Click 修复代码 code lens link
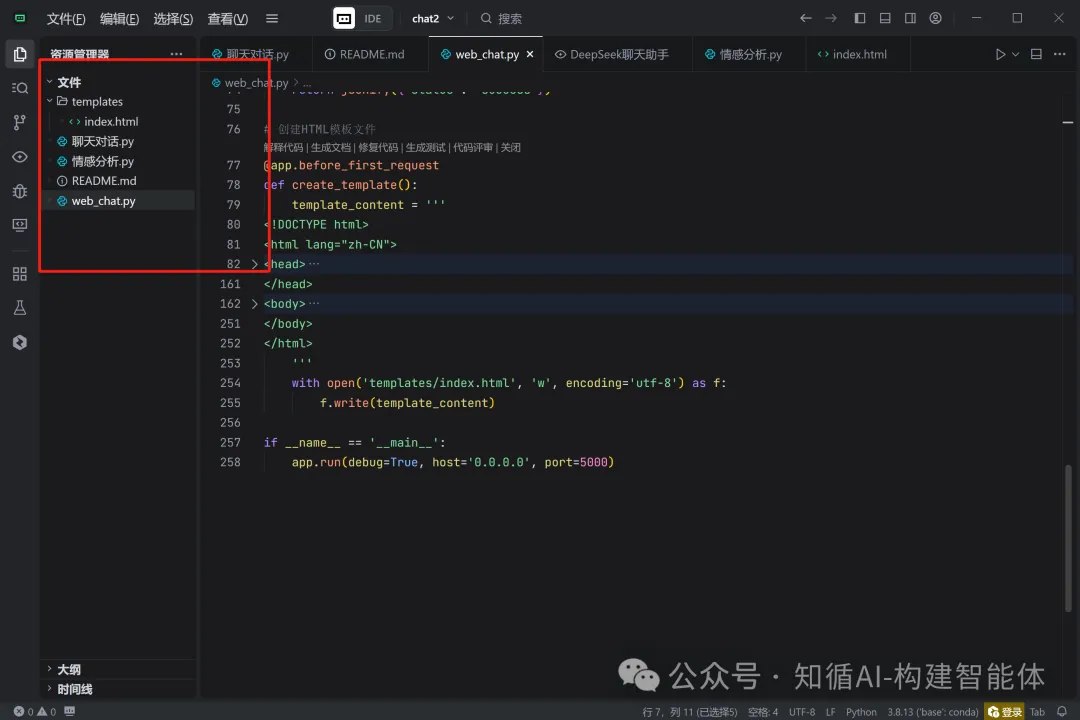Viewport: 1080px width, 720px height. (x=378, y=147)
